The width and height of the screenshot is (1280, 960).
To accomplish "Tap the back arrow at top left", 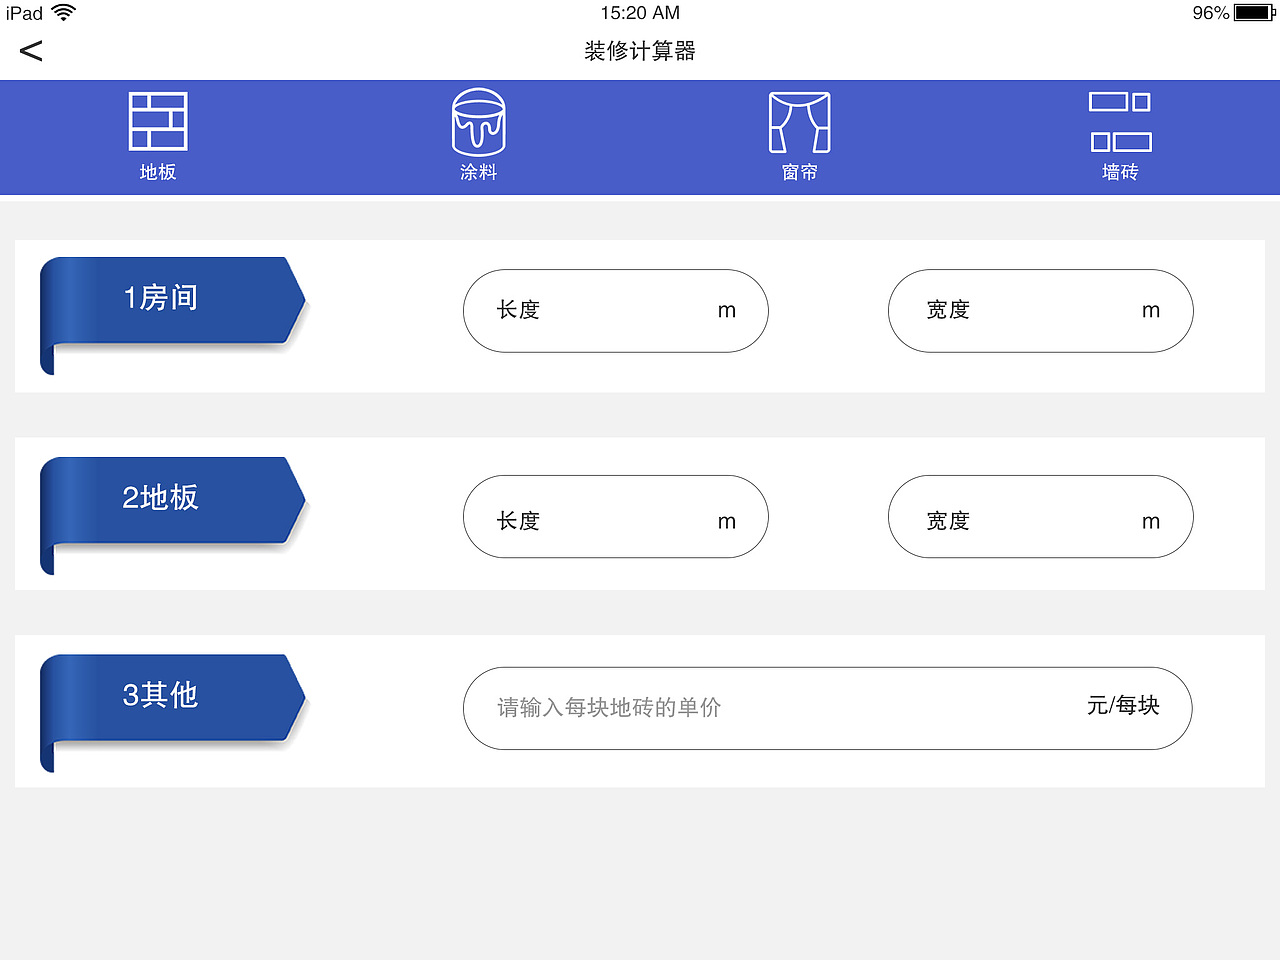I will tap(30, 50).
